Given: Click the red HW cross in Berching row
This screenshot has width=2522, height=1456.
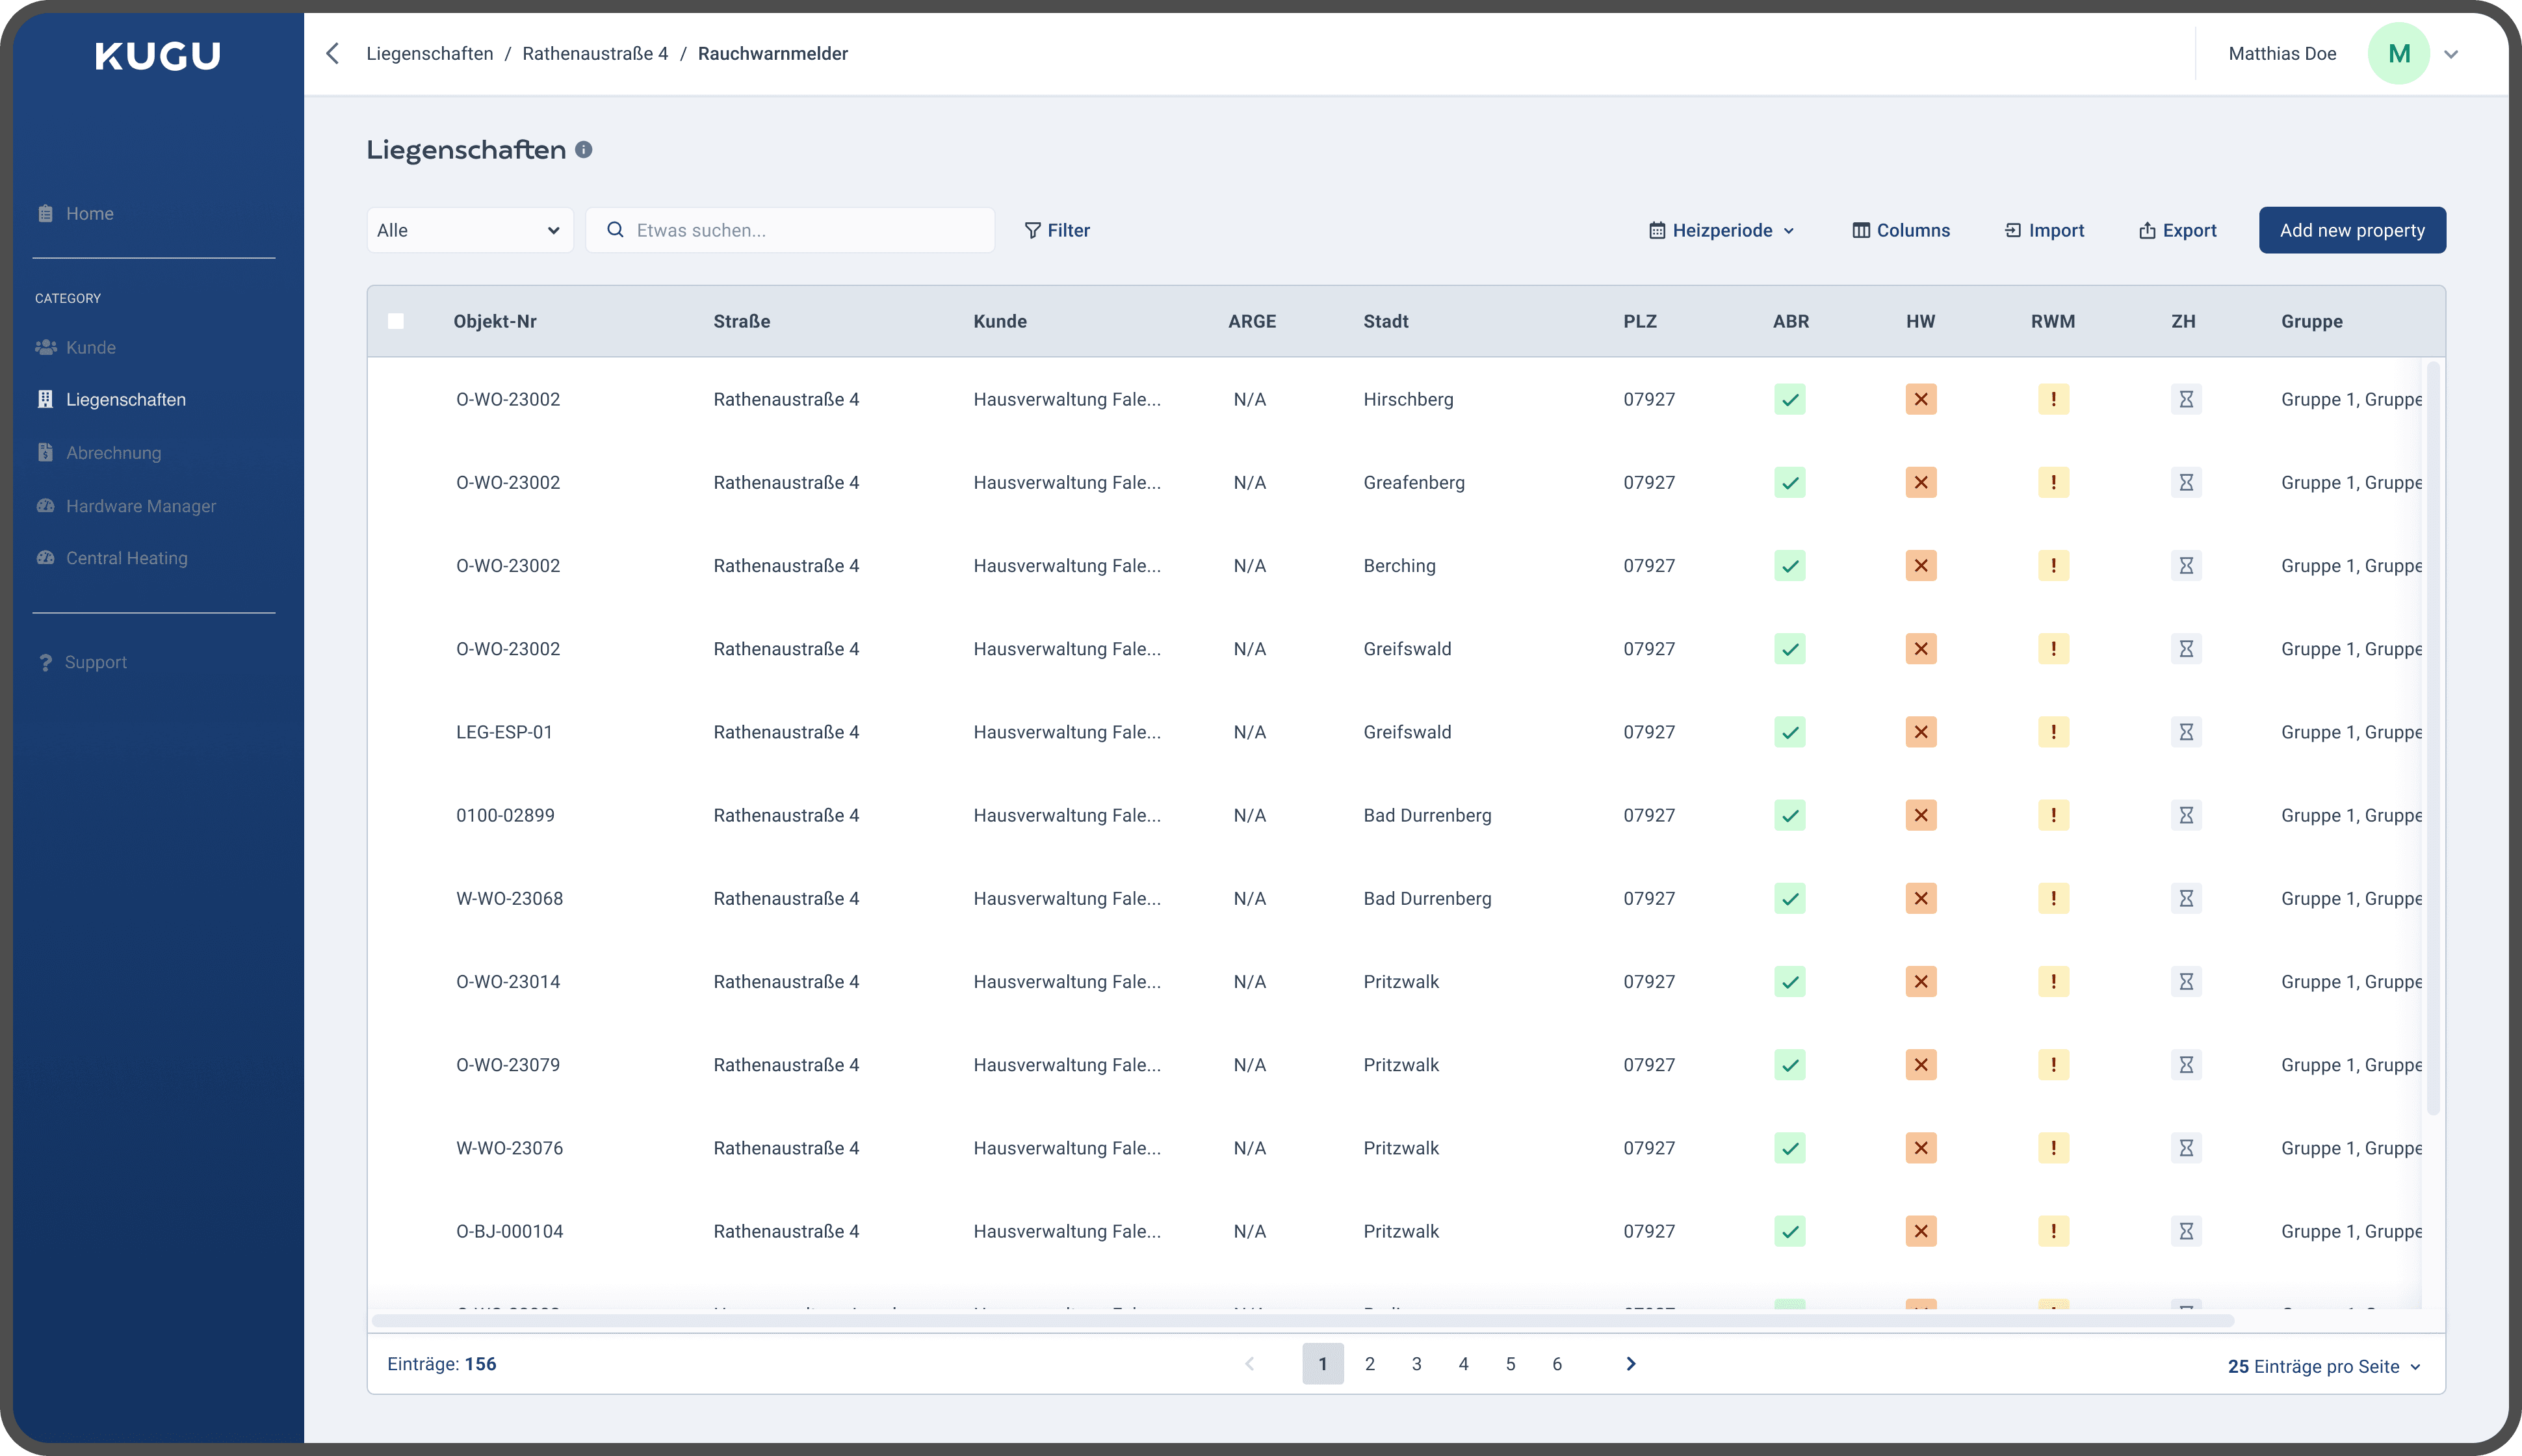Looking at the screenshot, I should pyautogui.click(x=1920, y=566).
